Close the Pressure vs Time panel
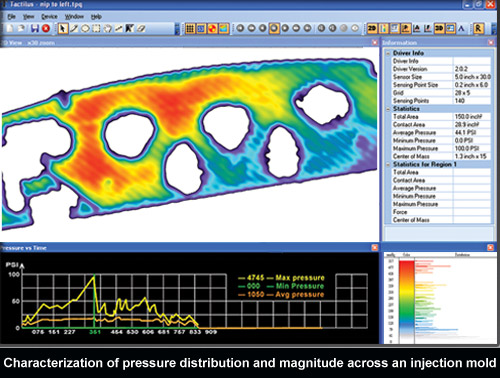 375,247
